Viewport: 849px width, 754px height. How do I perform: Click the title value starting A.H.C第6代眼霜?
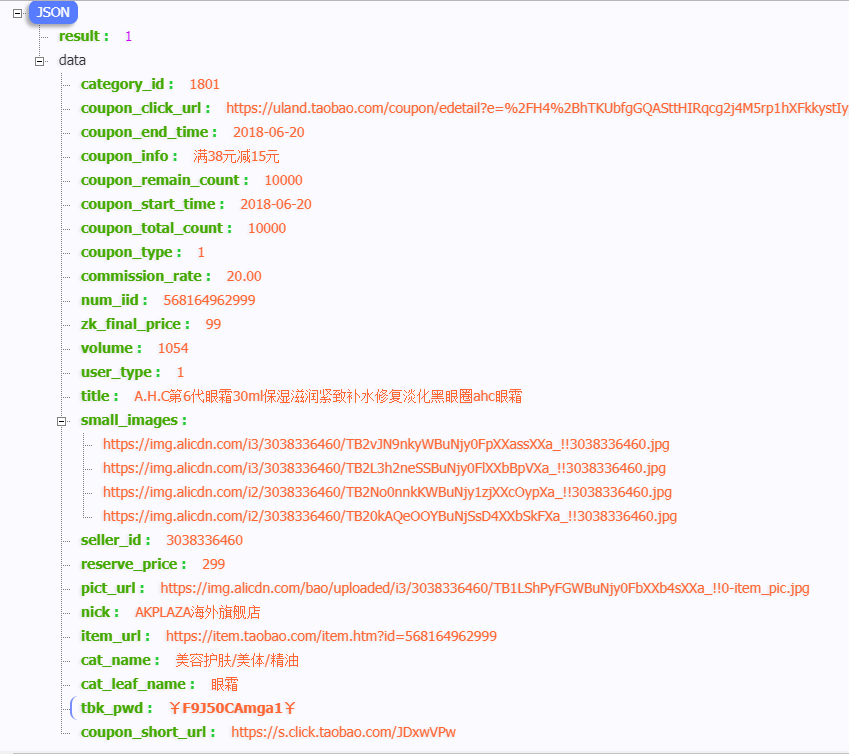pos(328,396)
